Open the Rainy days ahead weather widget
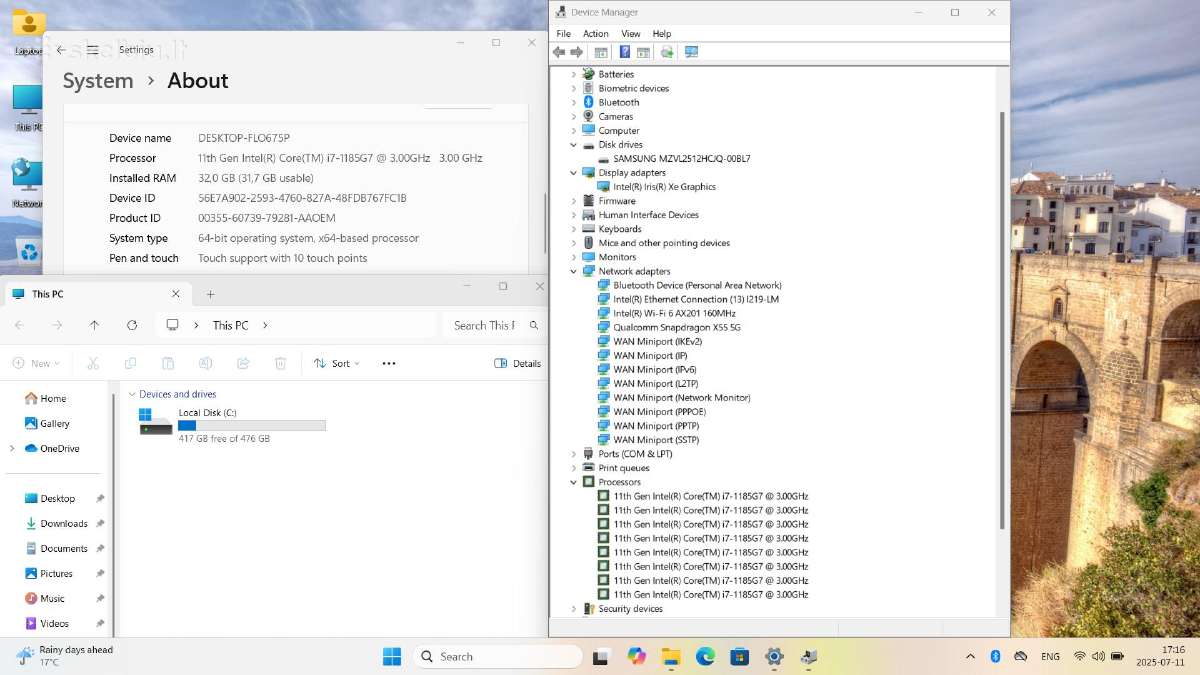Image resolution: width=1200 pixels, height=675 pixels. click(x=65, y=656)
